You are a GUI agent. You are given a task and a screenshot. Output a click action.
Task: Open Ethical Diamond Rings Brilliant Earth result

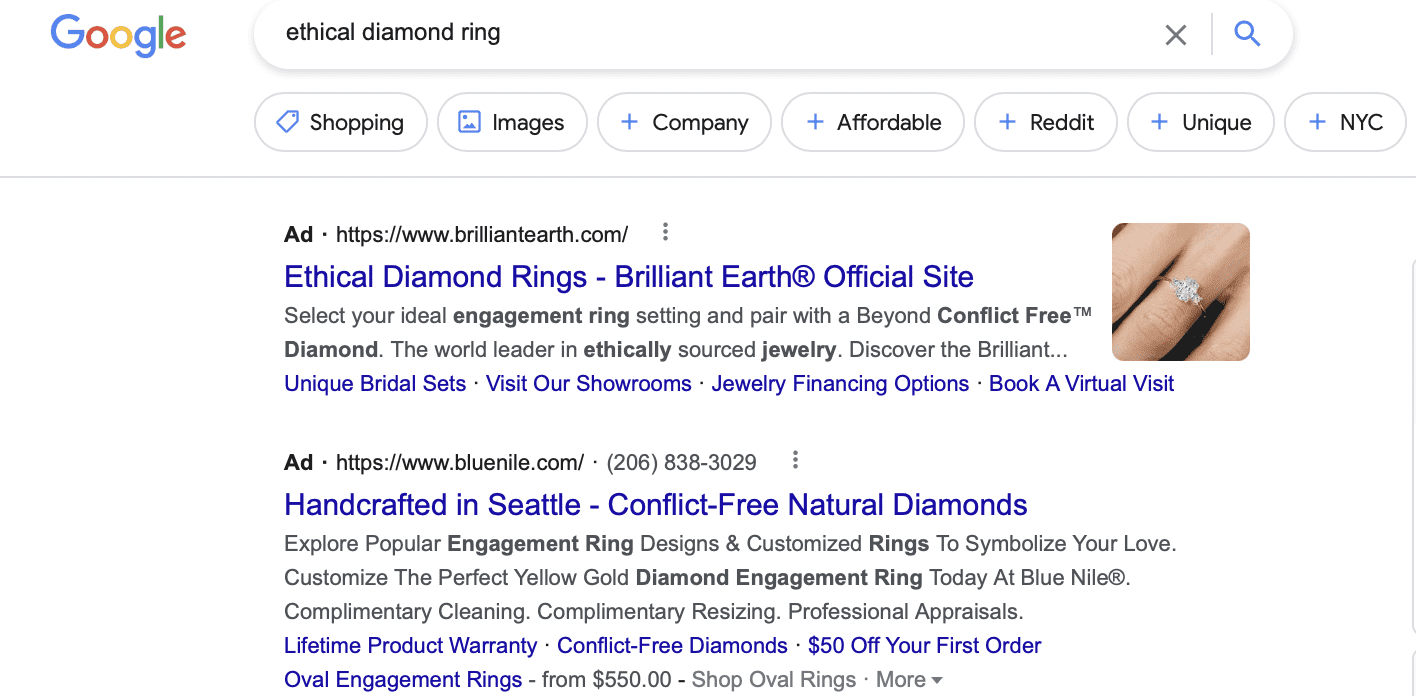629,277
